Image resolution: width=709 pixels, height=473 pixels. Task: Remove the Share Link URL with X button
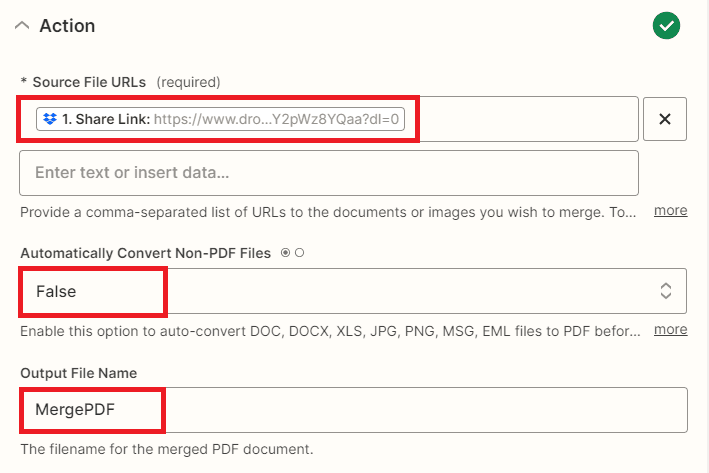point(664,120)
